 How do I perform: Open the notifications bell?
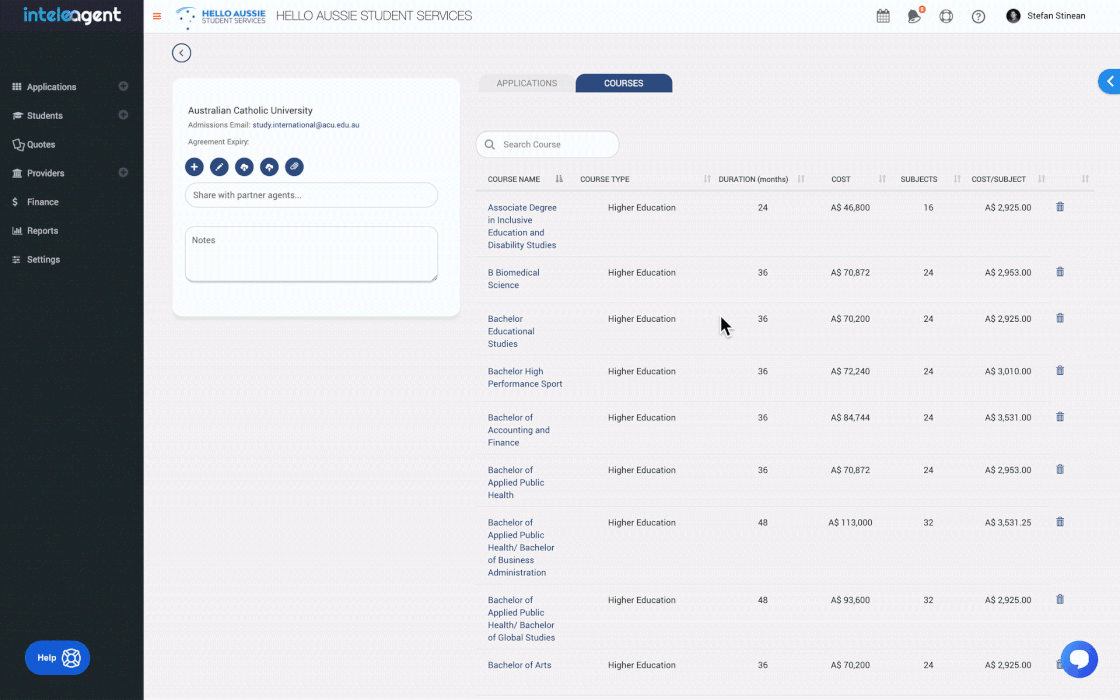[x=914, y=16]
